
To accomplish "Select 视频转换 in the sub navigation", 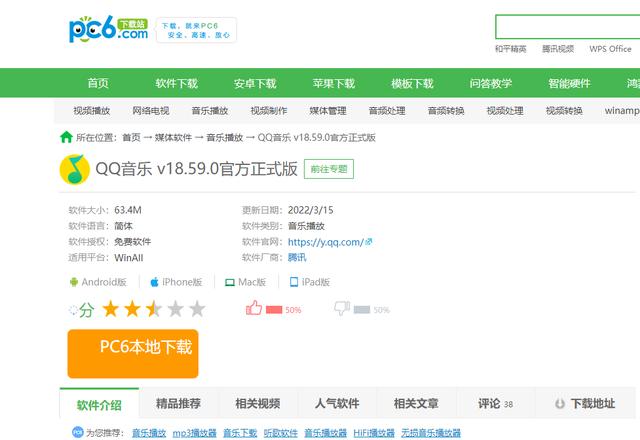I will coord(564,111).
